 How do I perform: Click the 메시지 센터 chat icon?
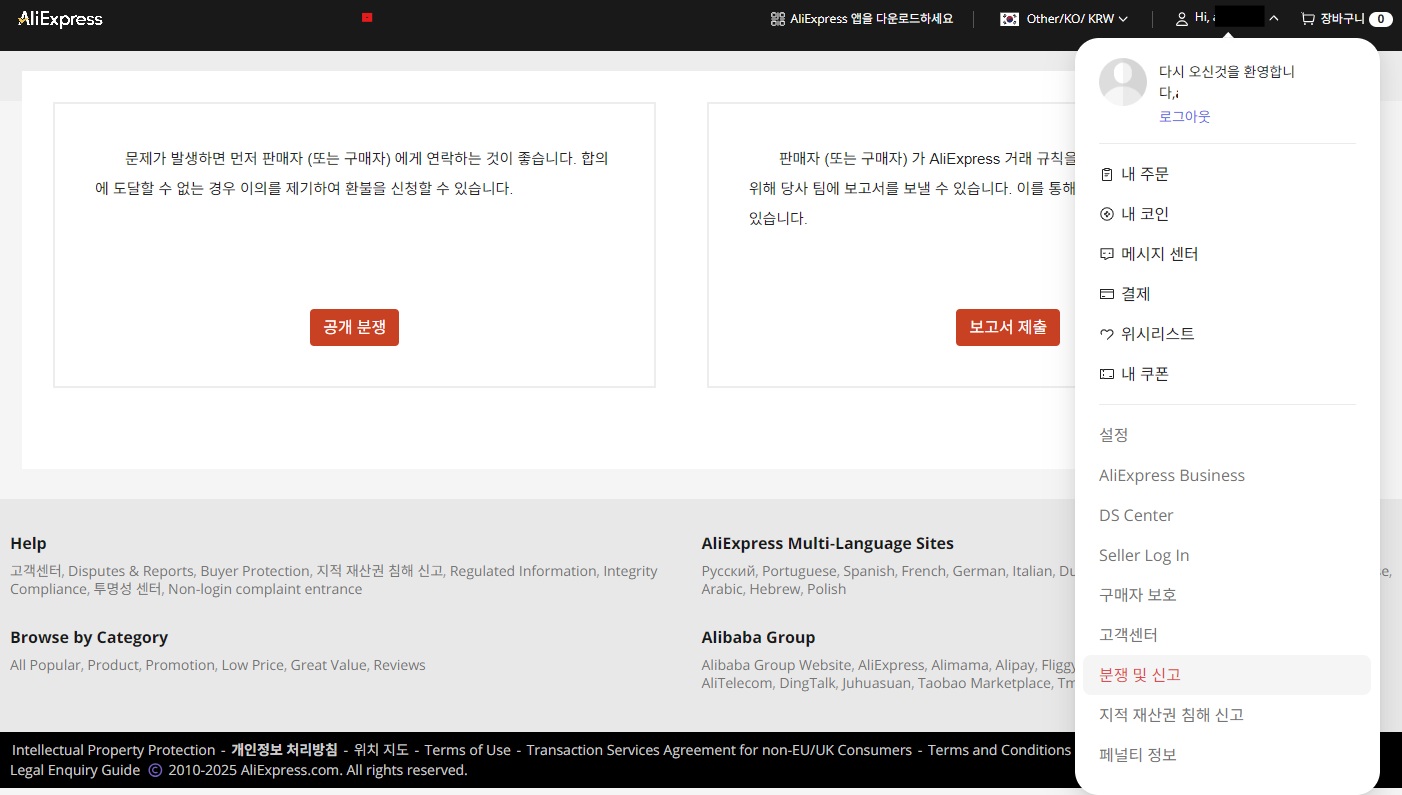(1106, 254)
